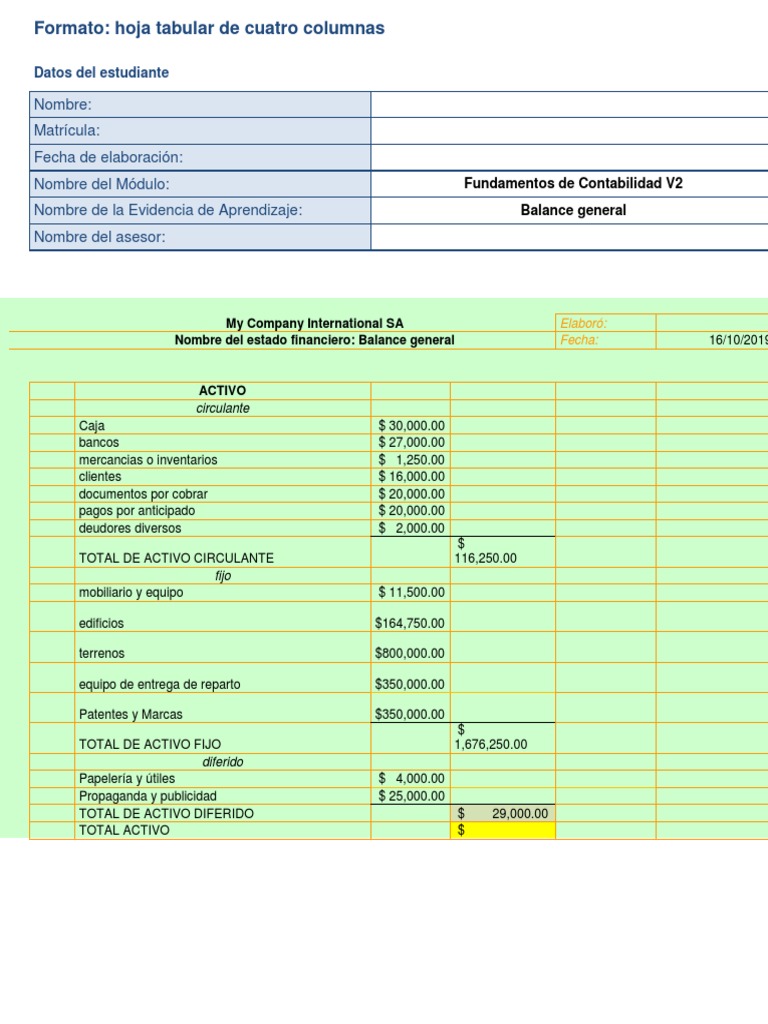Click the 'Elaboró:' label cell
The image size is (768, 1024).
605,323
